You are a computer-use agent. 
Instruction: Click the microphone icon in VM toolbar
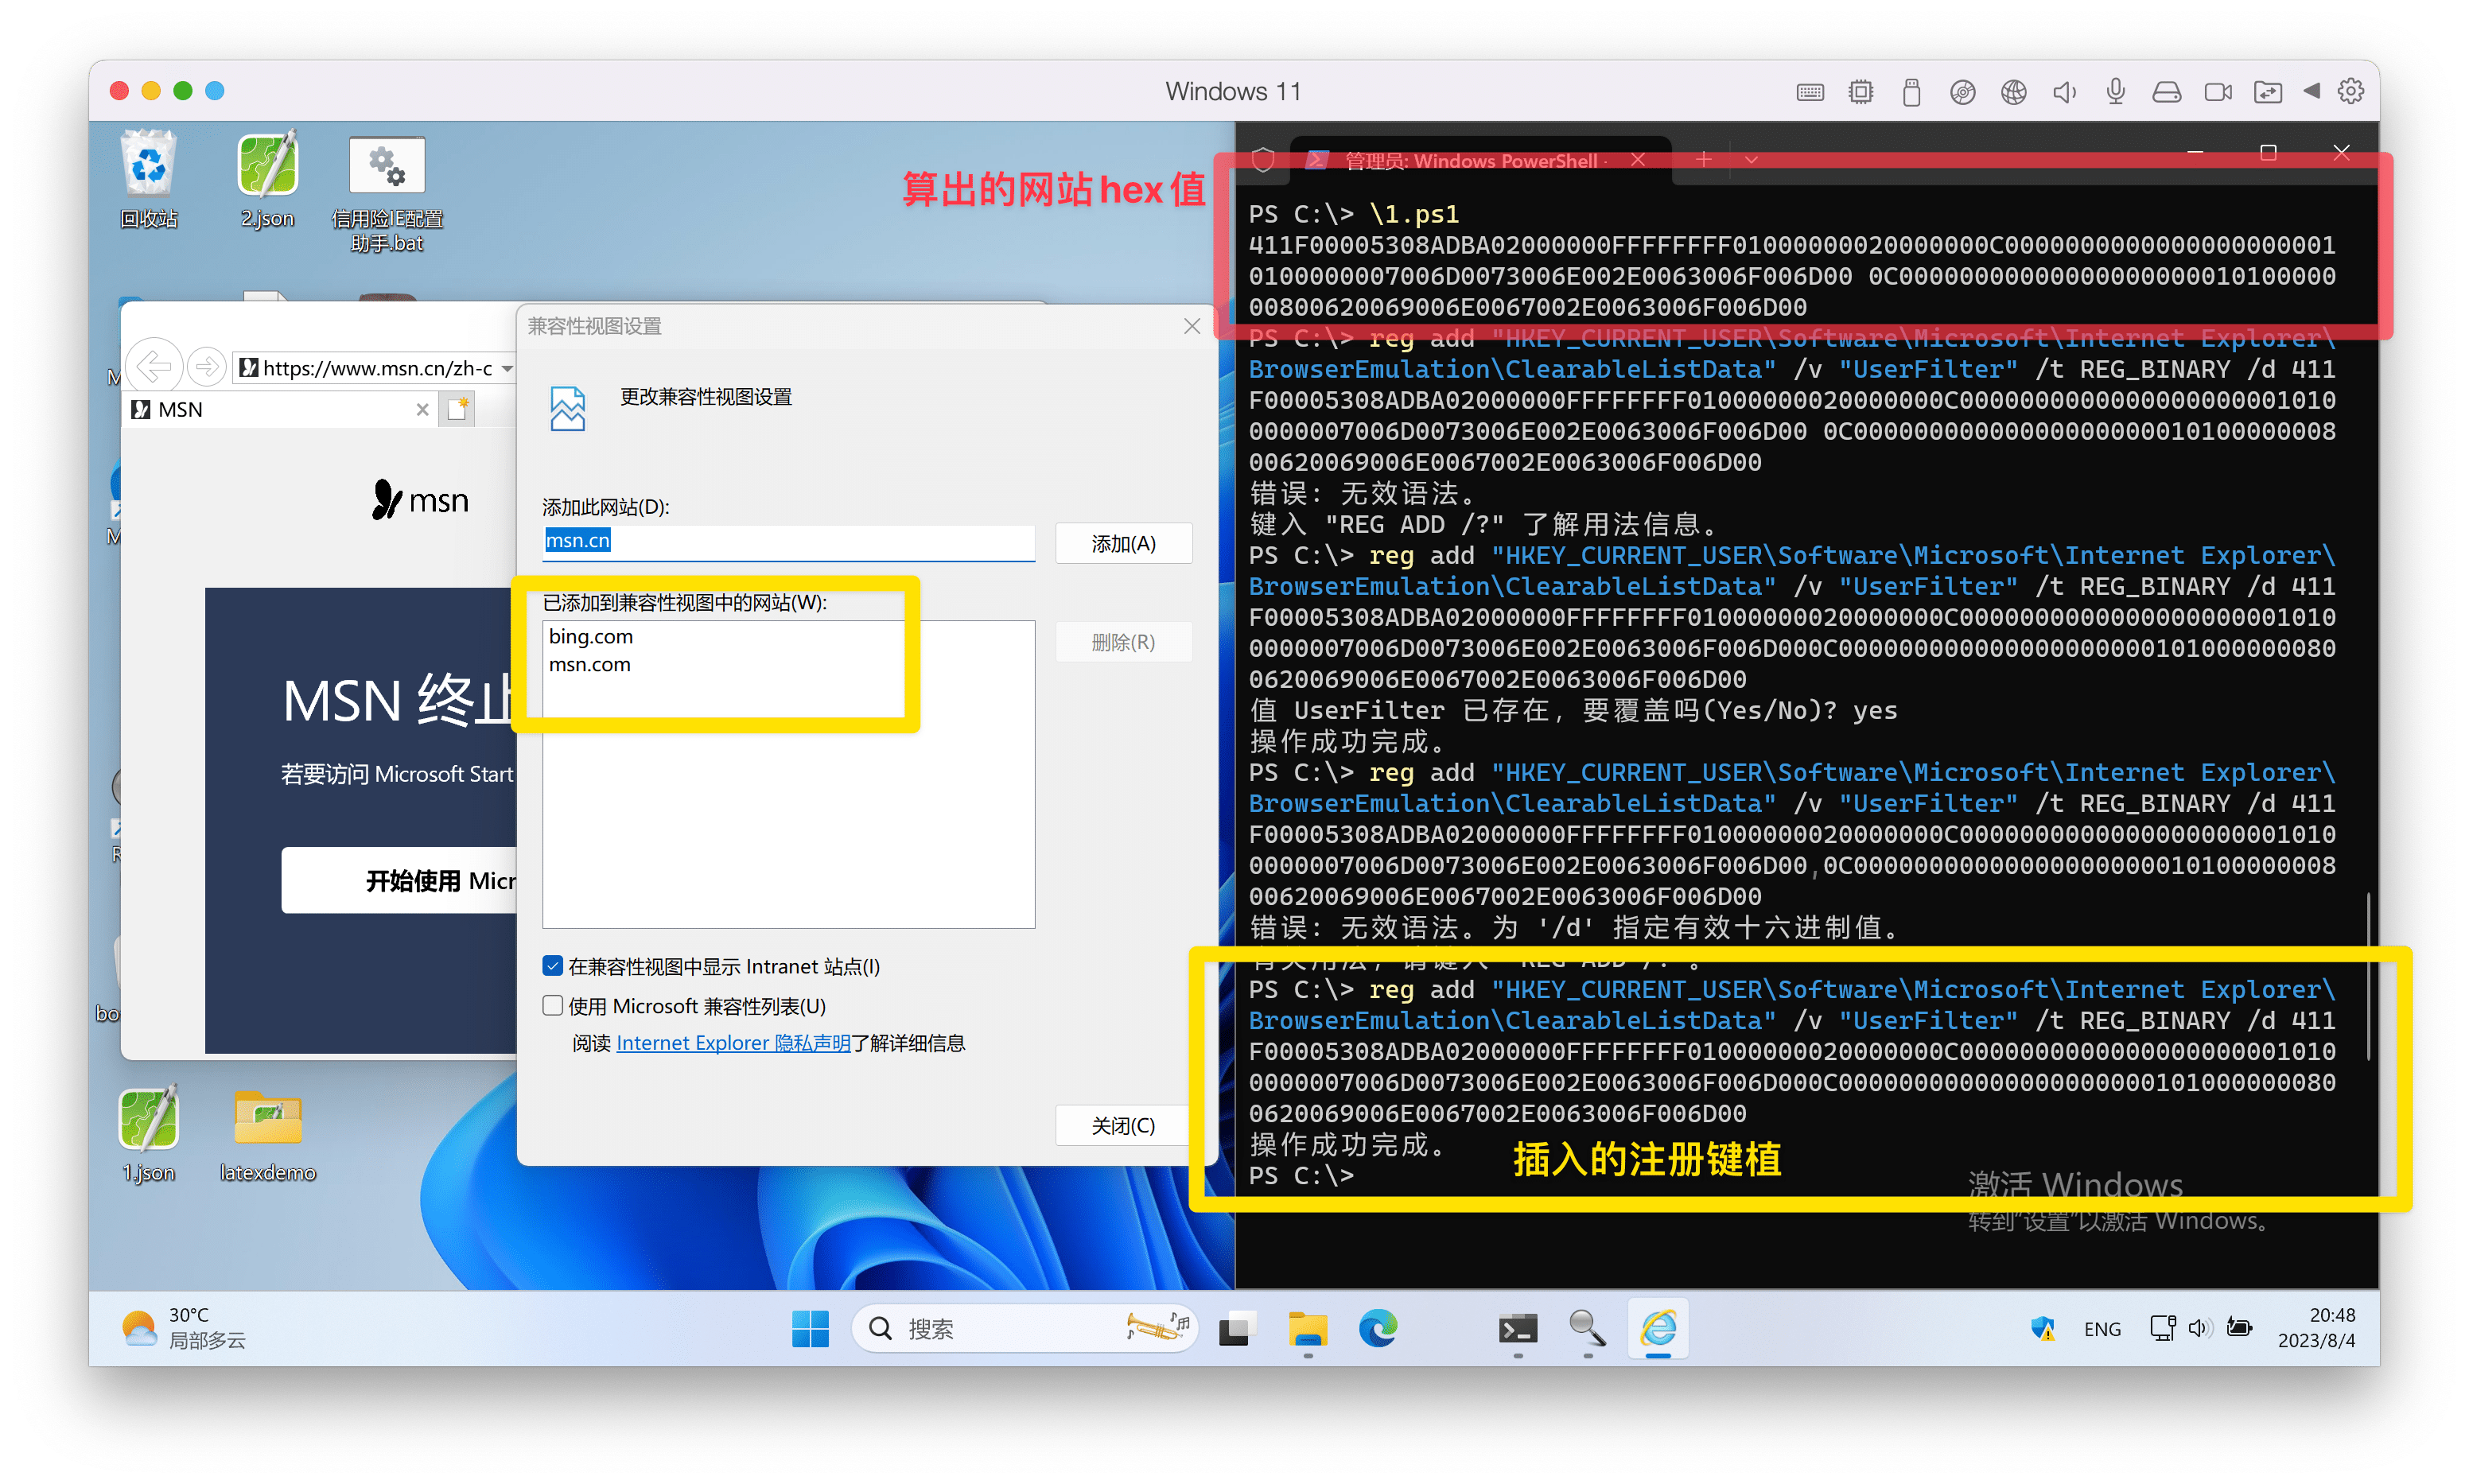tap(2114, 91)
